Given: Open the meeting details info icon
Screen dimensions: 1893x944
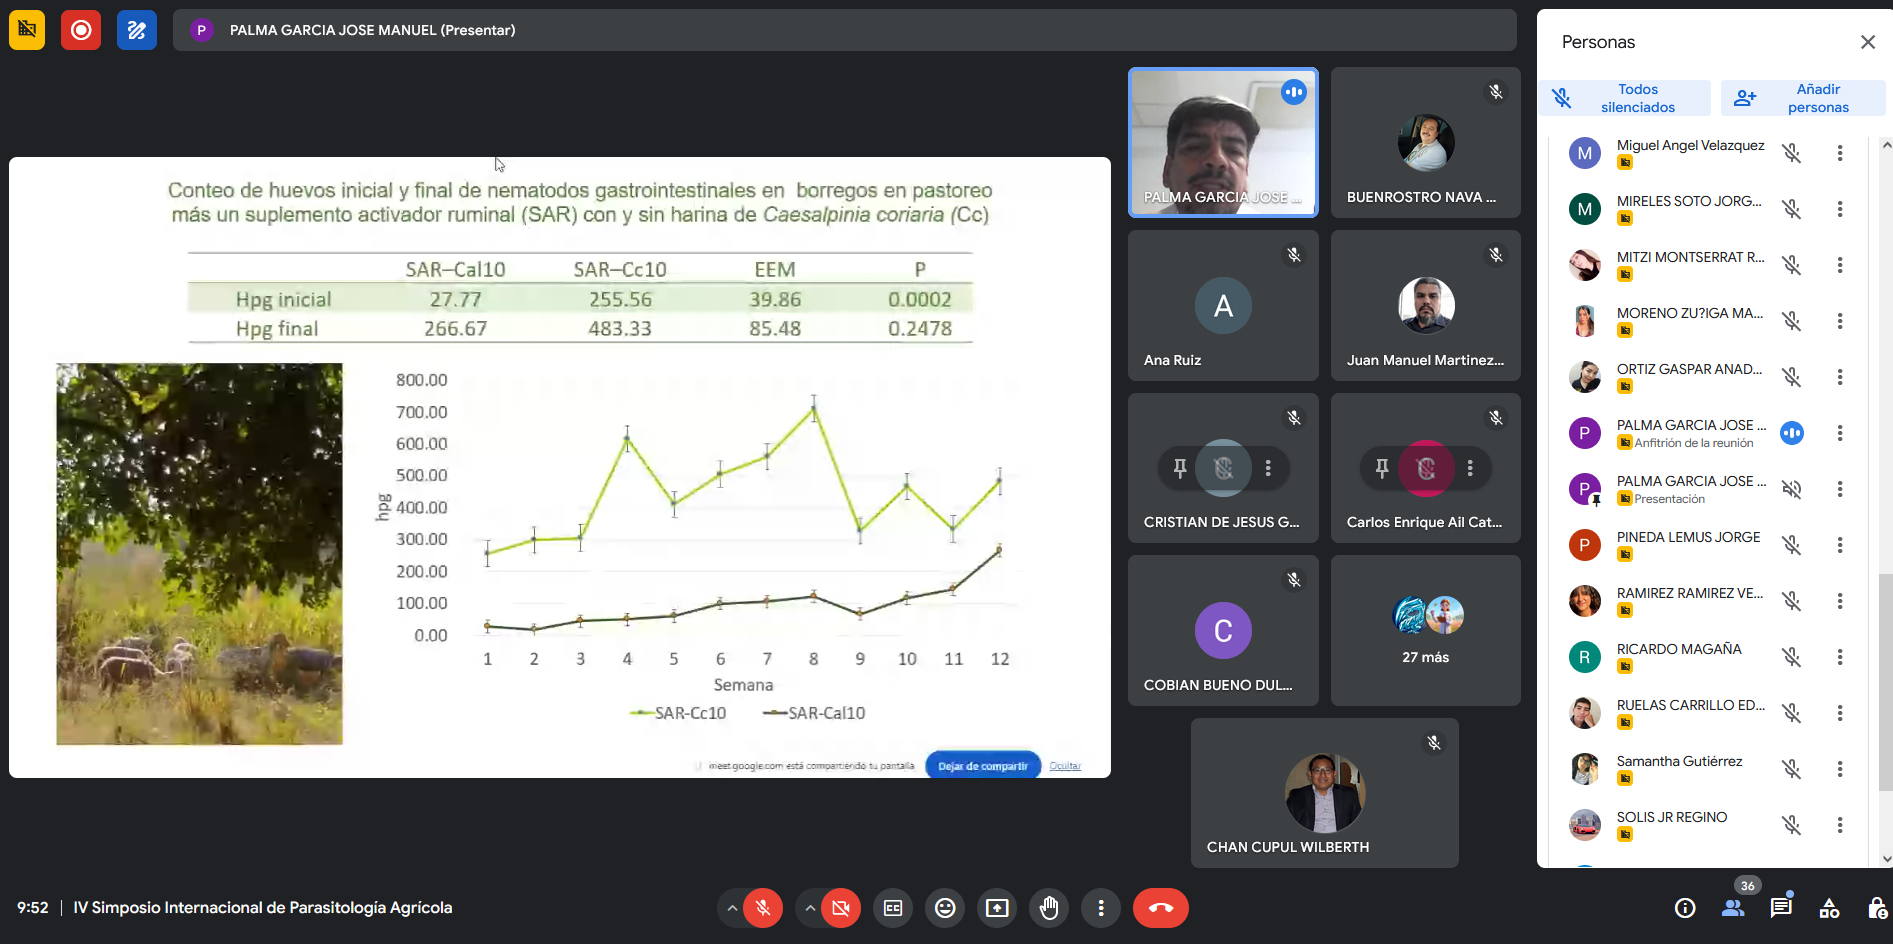Looking at the screenshot, I should click(x=1685, y=908).
